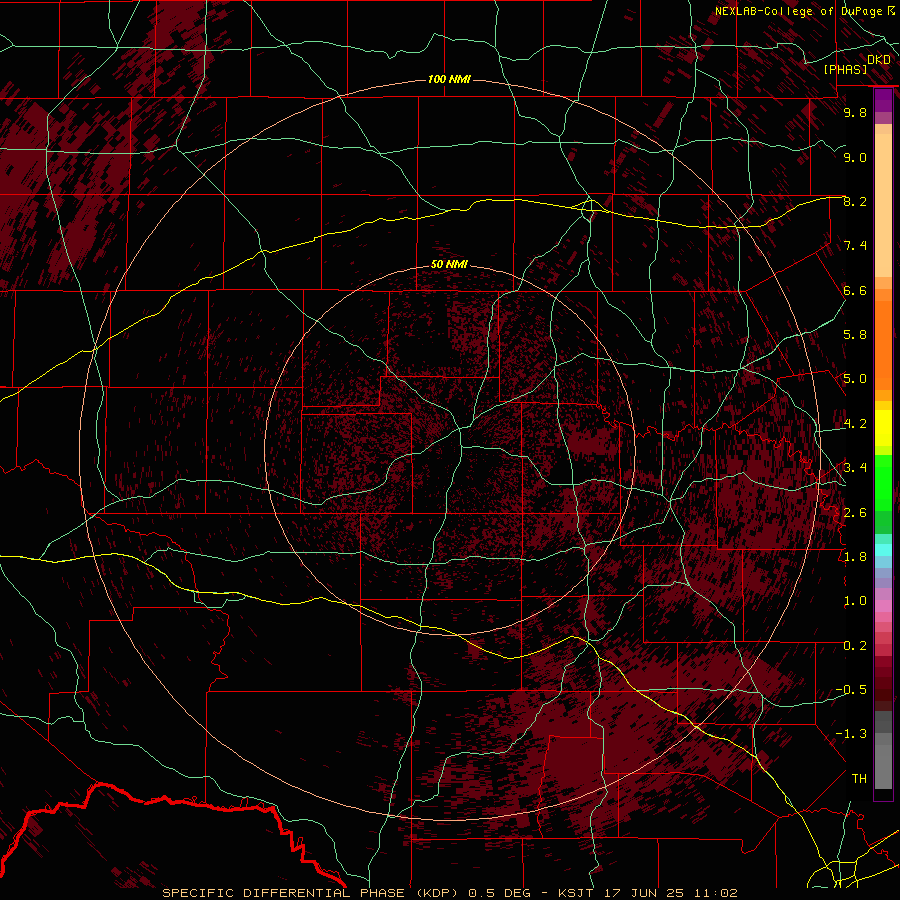900x900 pixels.
Task: Click the 1.8 scale value
Action: coord(855,557)
